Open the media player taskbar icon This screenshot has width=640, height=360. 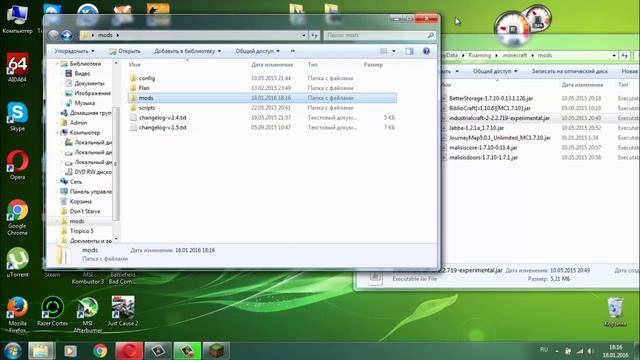pyautogui.click(x=70, y=351)
